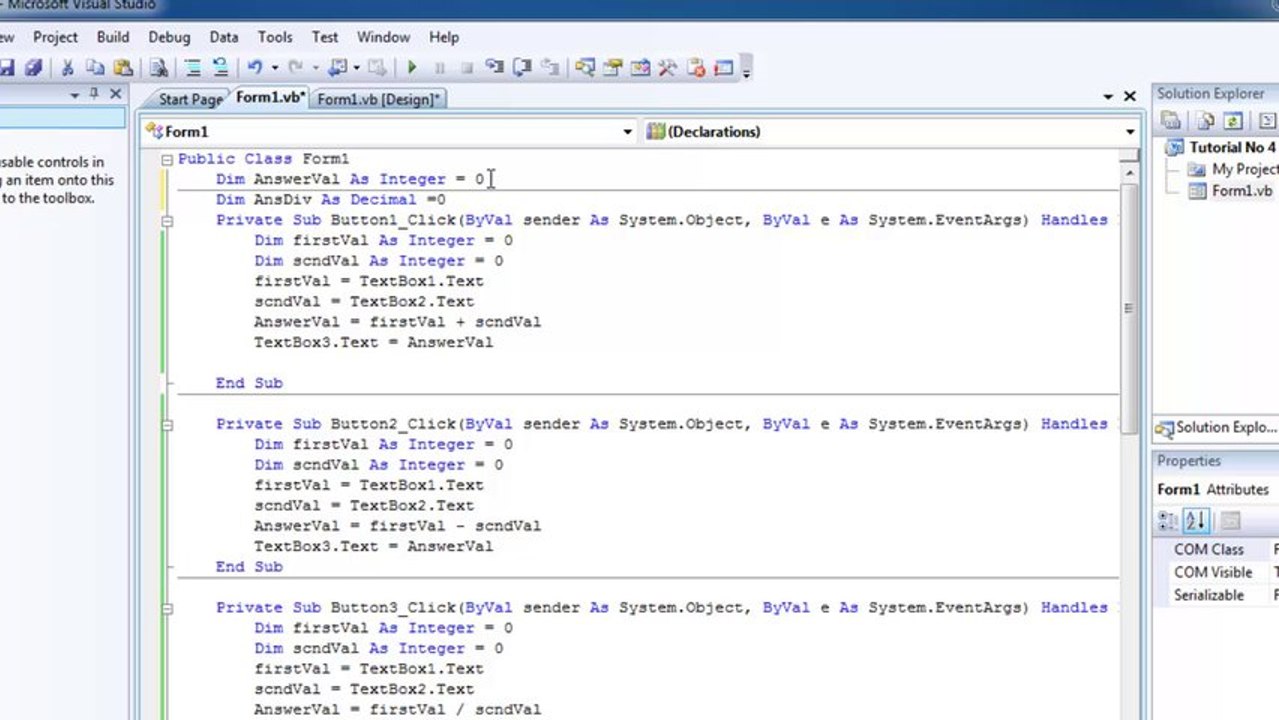Click the green Start Debugging button
Image resolution: width=1279 pixels, height=720 pixels.
pyautogui.click(x=411, y=68)
